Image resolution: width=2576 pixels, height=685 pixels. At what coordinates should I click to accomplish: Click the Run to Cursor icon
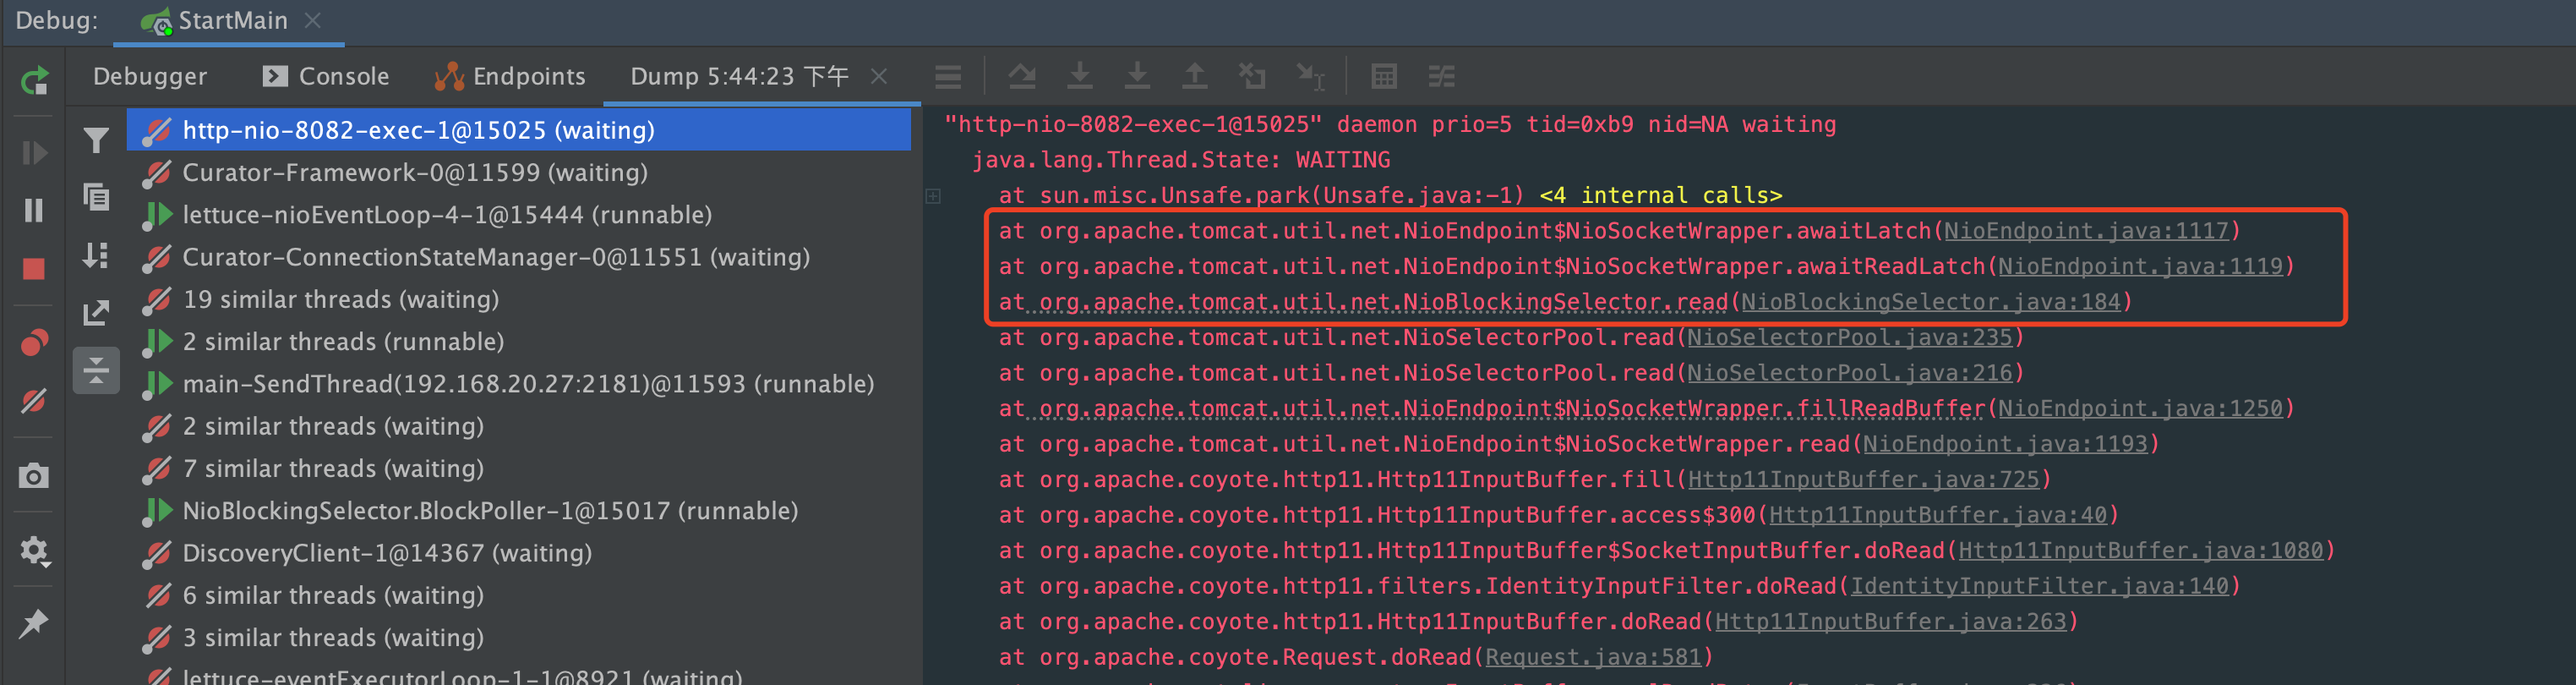coord(1310,77)
